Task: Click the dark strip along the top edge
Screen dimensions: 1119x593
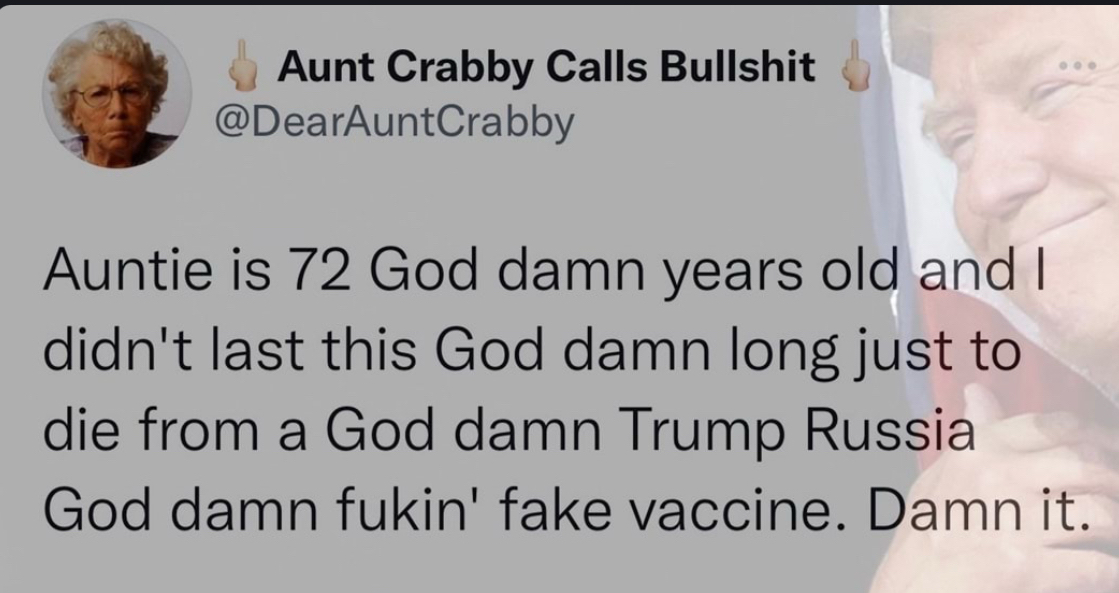Action: [559, 4]
